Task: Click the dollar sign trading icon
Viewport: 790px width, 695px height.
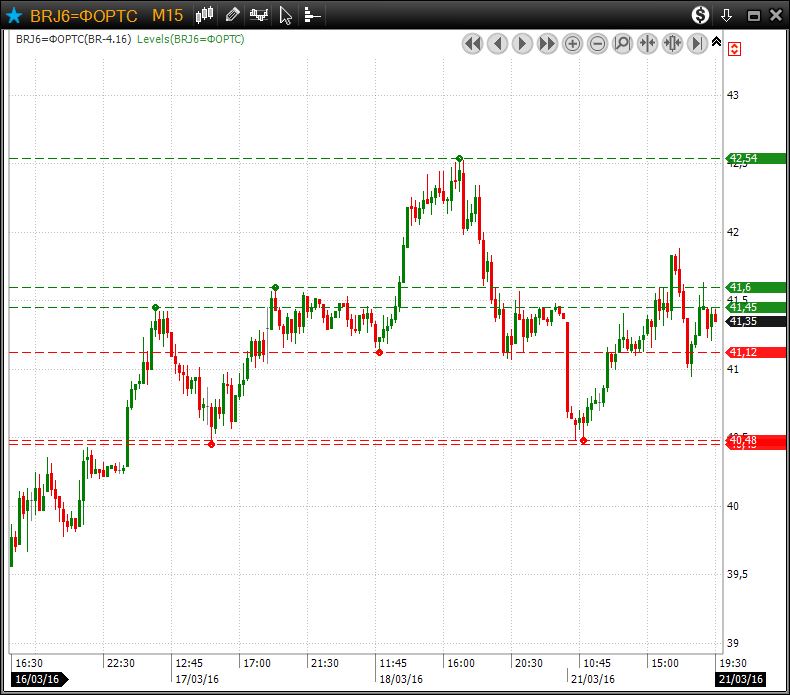Action: [701, 15]
